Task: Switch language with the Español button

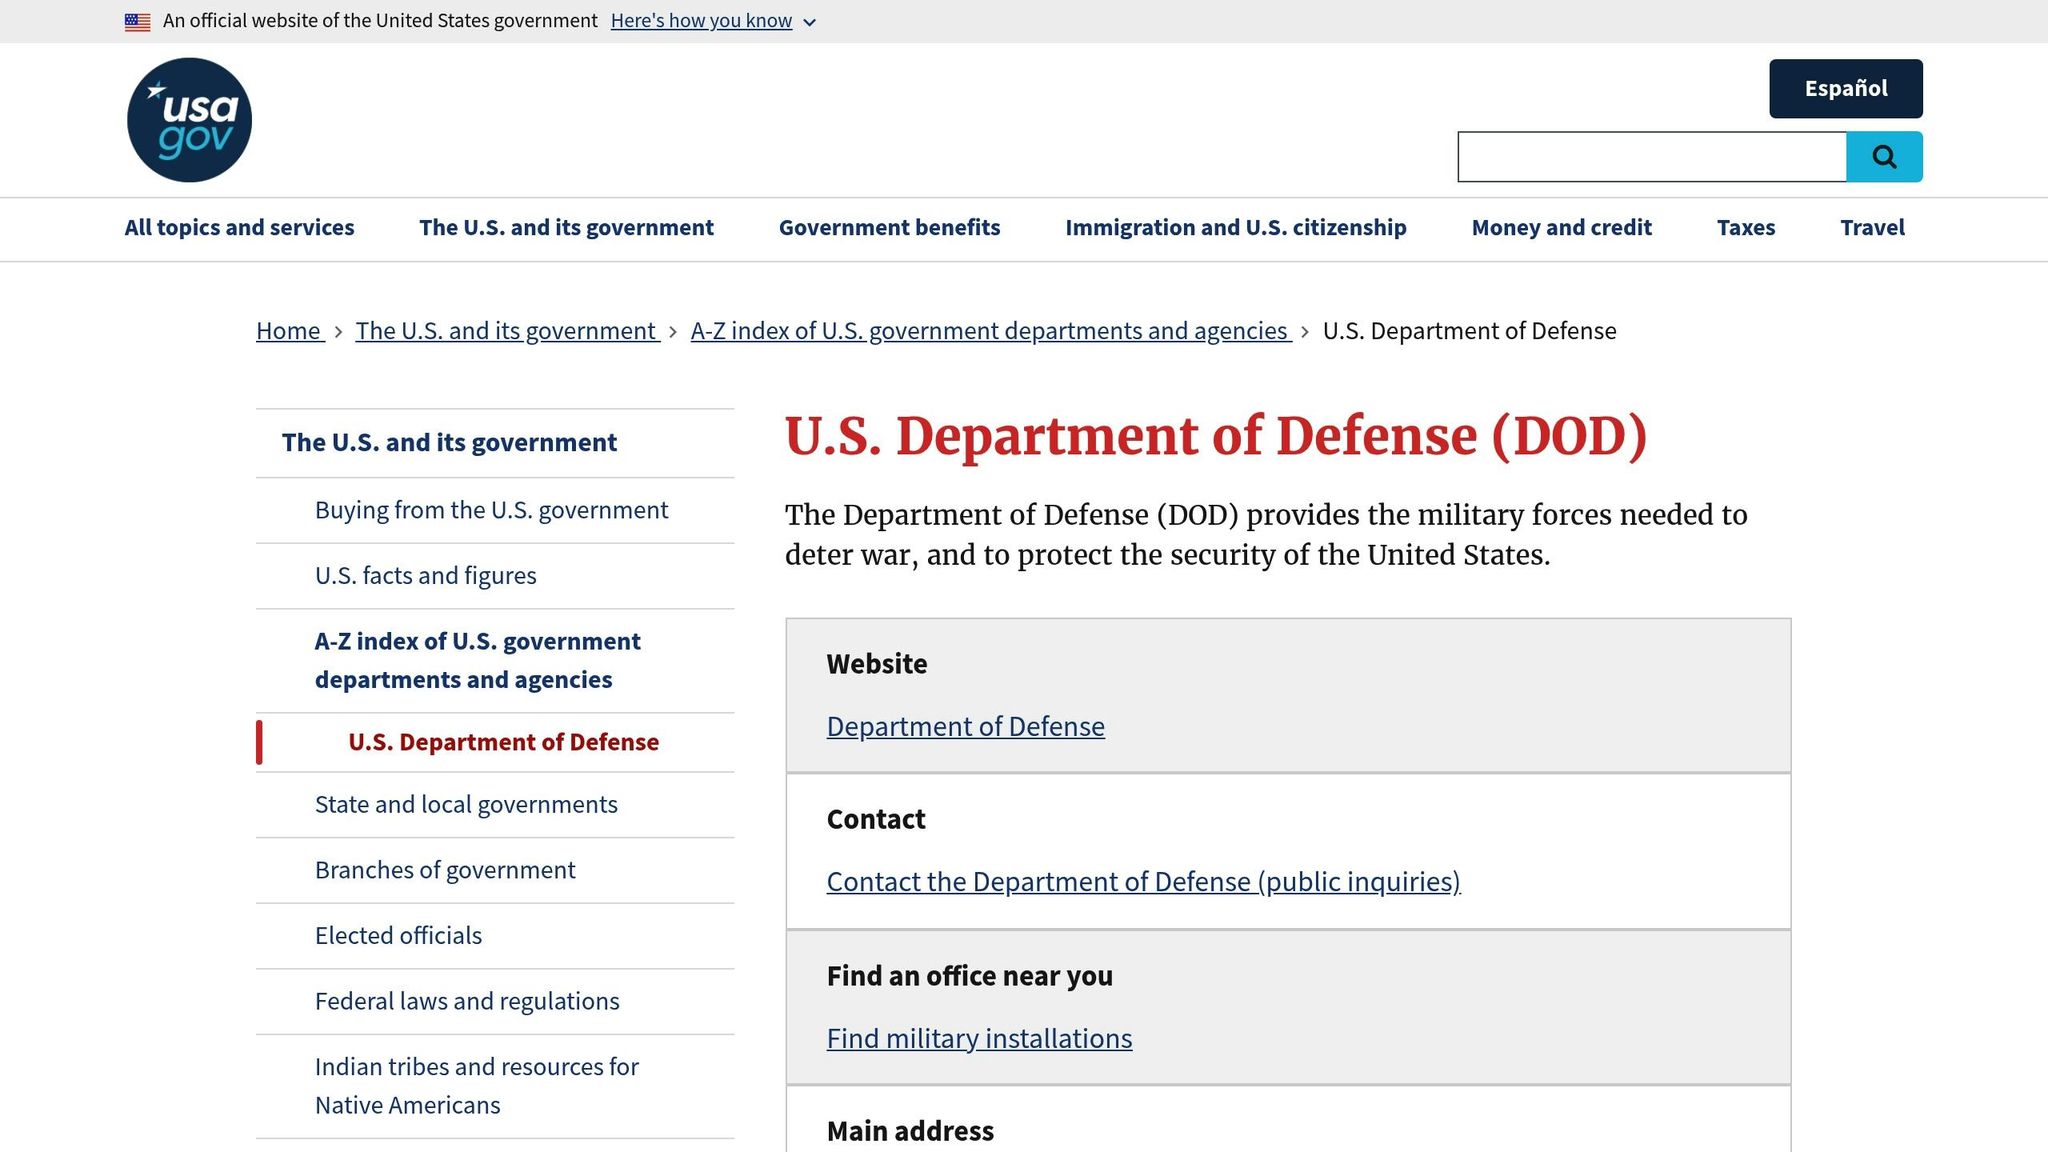Action: coord(1845,89)
